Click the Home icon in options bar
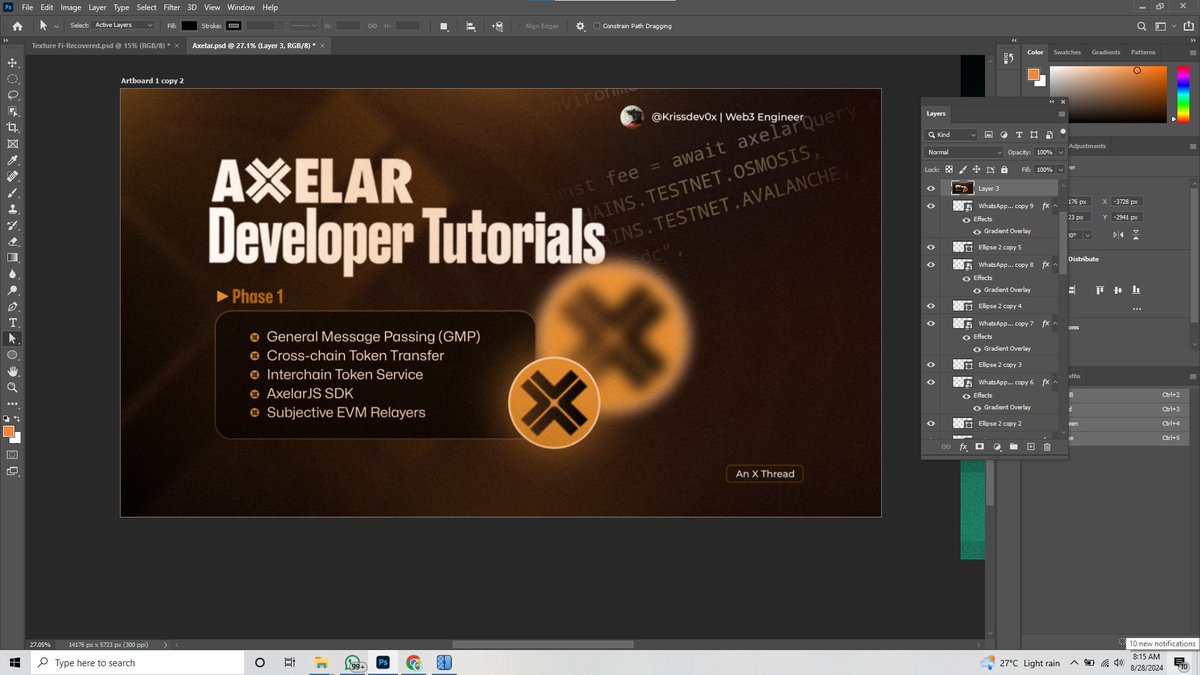1200x675 pixels. 17,25
